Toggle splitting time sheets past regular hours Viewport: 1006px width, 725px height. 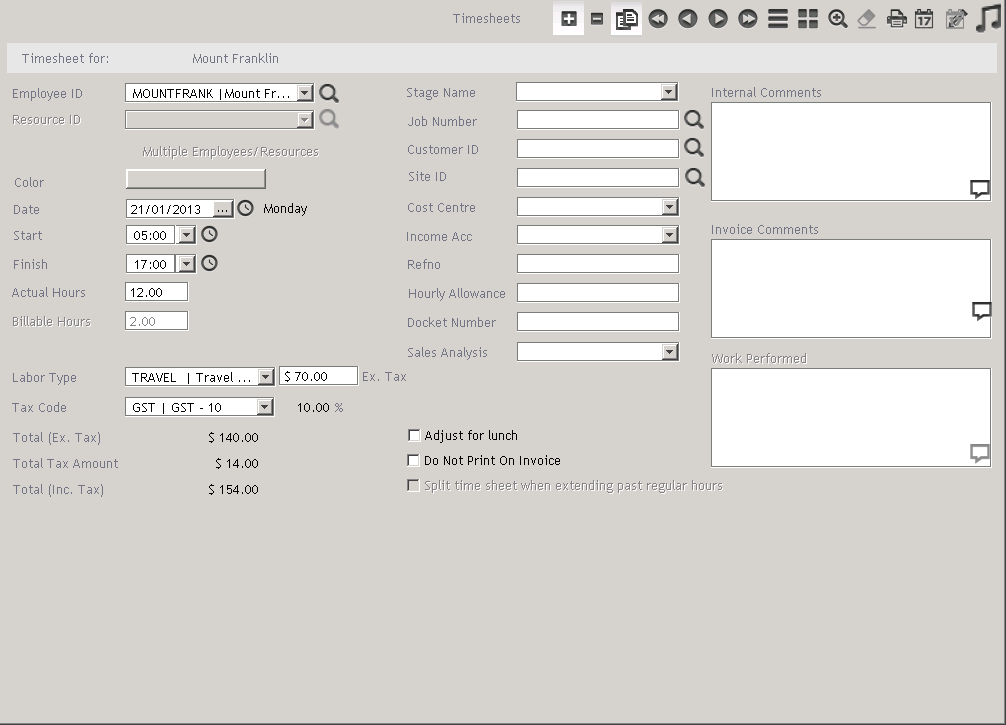click(413, 485)
